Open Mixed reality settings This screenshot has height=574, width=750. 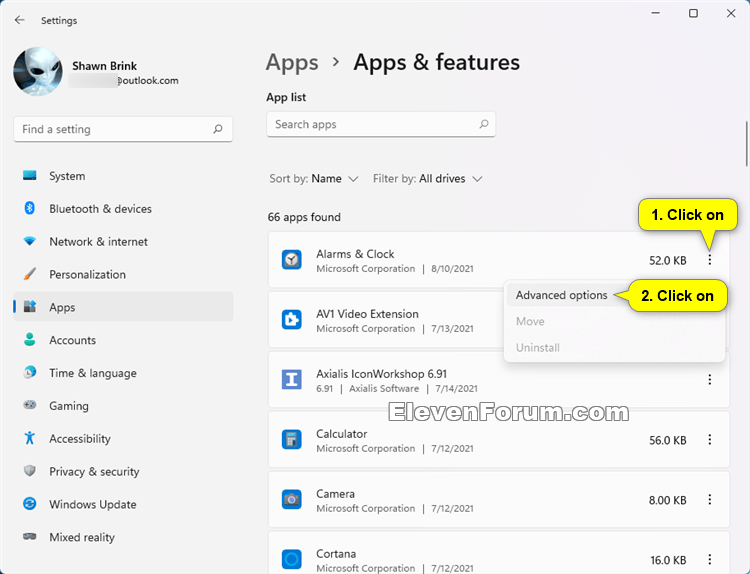point(123,537)
